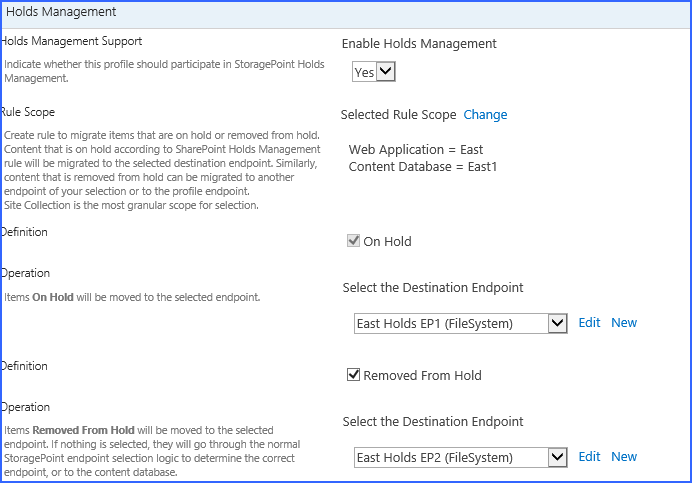The width and height of the screenshot is (692, 483).
Task: Click the Rule Scope heading on the left
Action: tap(29, 112)
